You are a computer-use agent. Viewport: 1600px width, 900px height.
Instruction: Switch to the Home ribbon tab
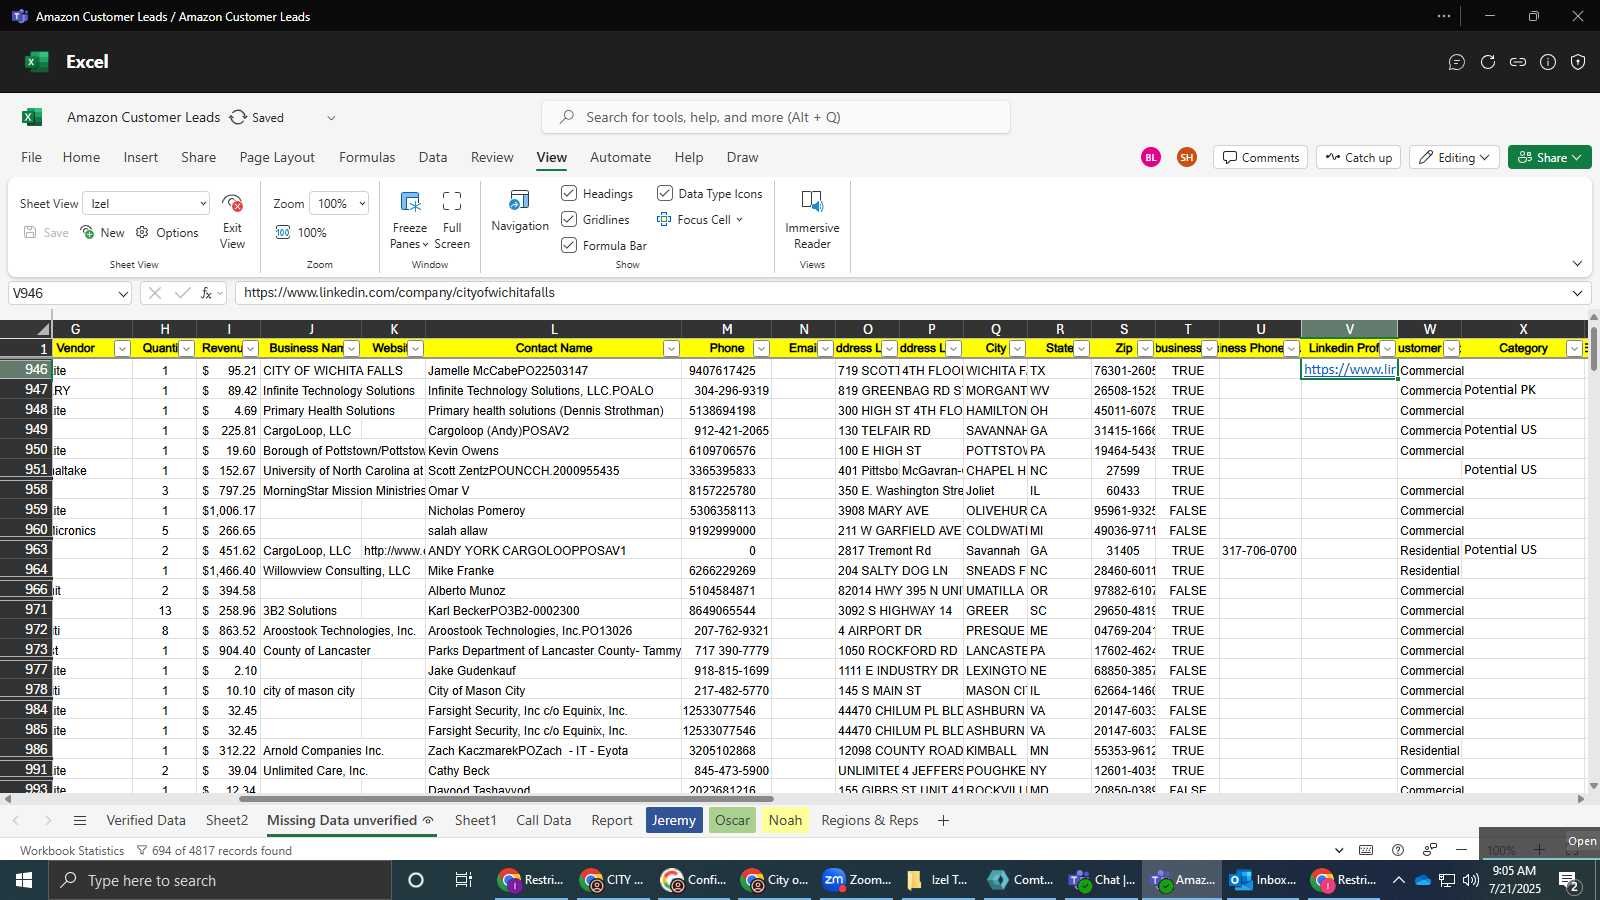[x=81, y=157]
